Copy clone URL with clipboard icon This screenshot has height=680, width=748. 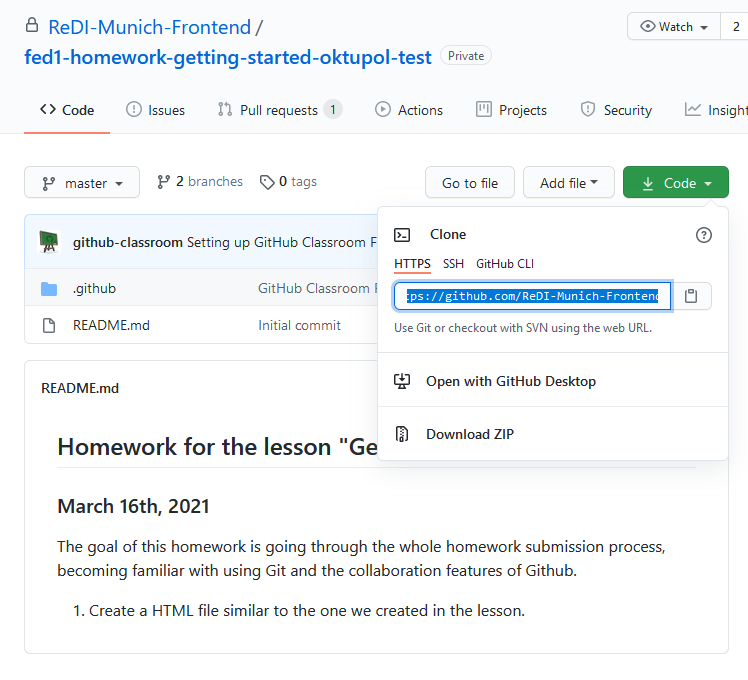click(691, 296)
